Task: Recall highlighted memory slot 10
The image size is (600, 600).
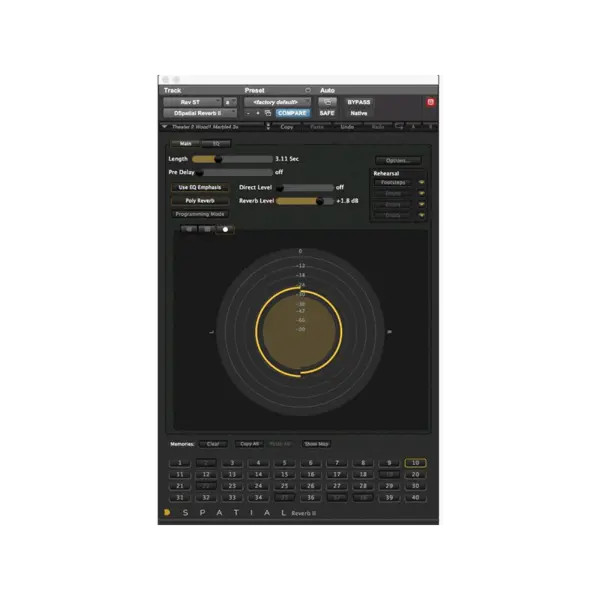Action: pos(415,463)
